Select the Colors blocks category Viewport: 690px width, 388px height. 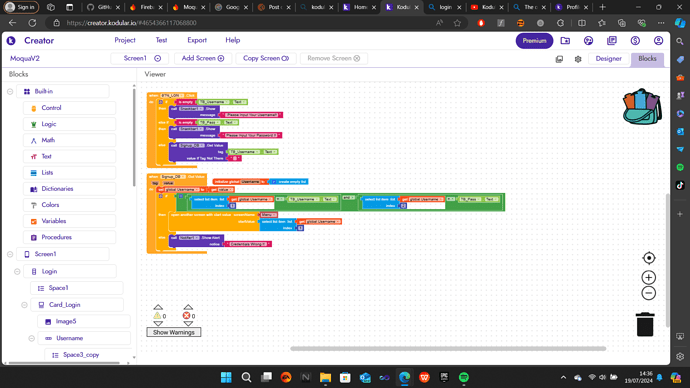tap(69, 205)
